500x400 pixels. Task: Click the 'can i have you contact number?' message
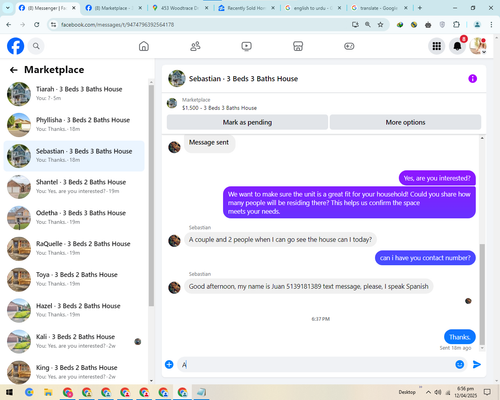425,258
